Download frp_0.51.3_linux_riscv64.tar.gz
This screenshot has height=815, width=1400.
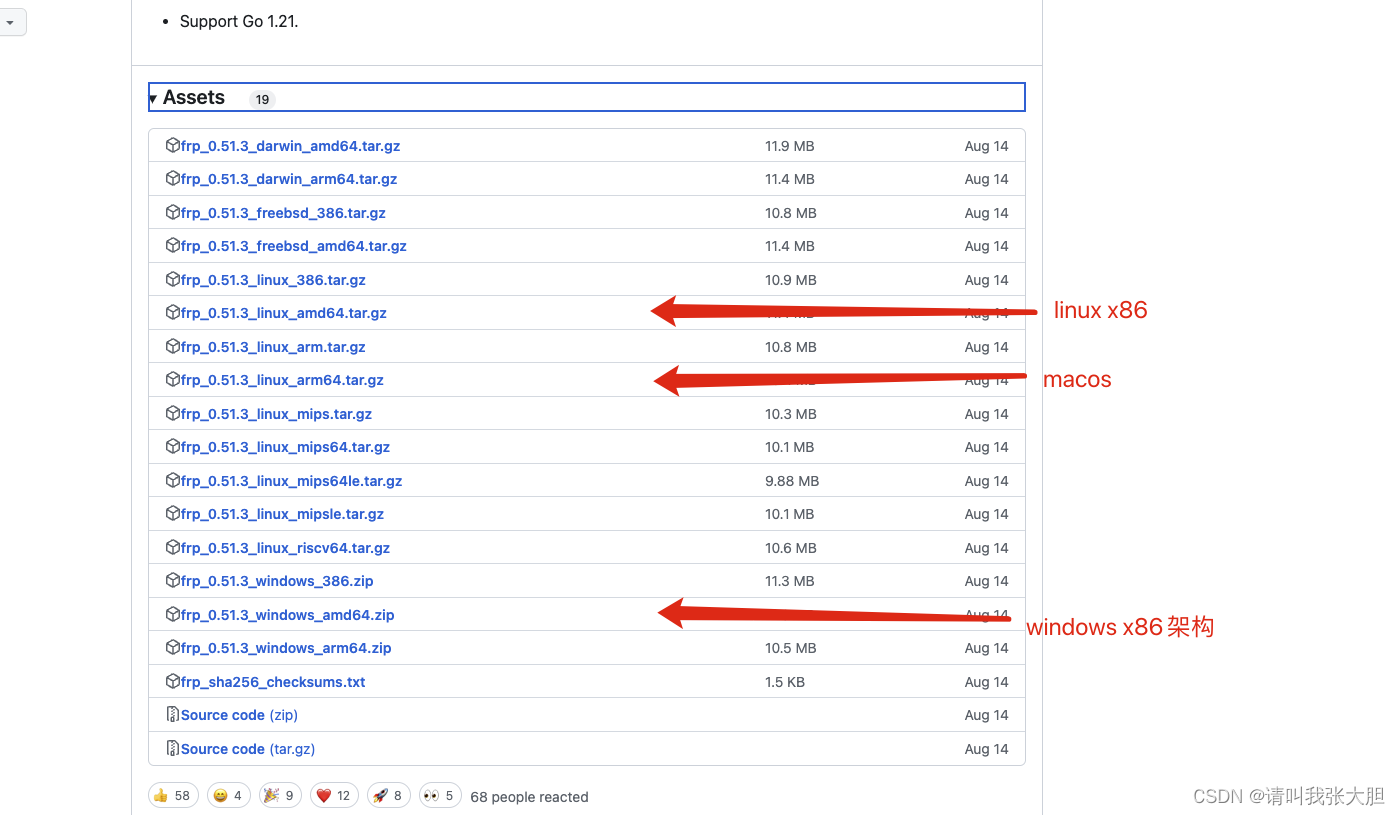tap(285, 548)
